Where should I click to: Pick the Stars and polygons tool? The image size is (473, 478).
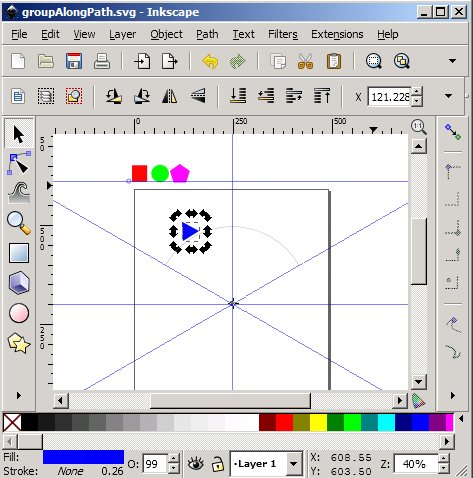click(x=19, y=343)
